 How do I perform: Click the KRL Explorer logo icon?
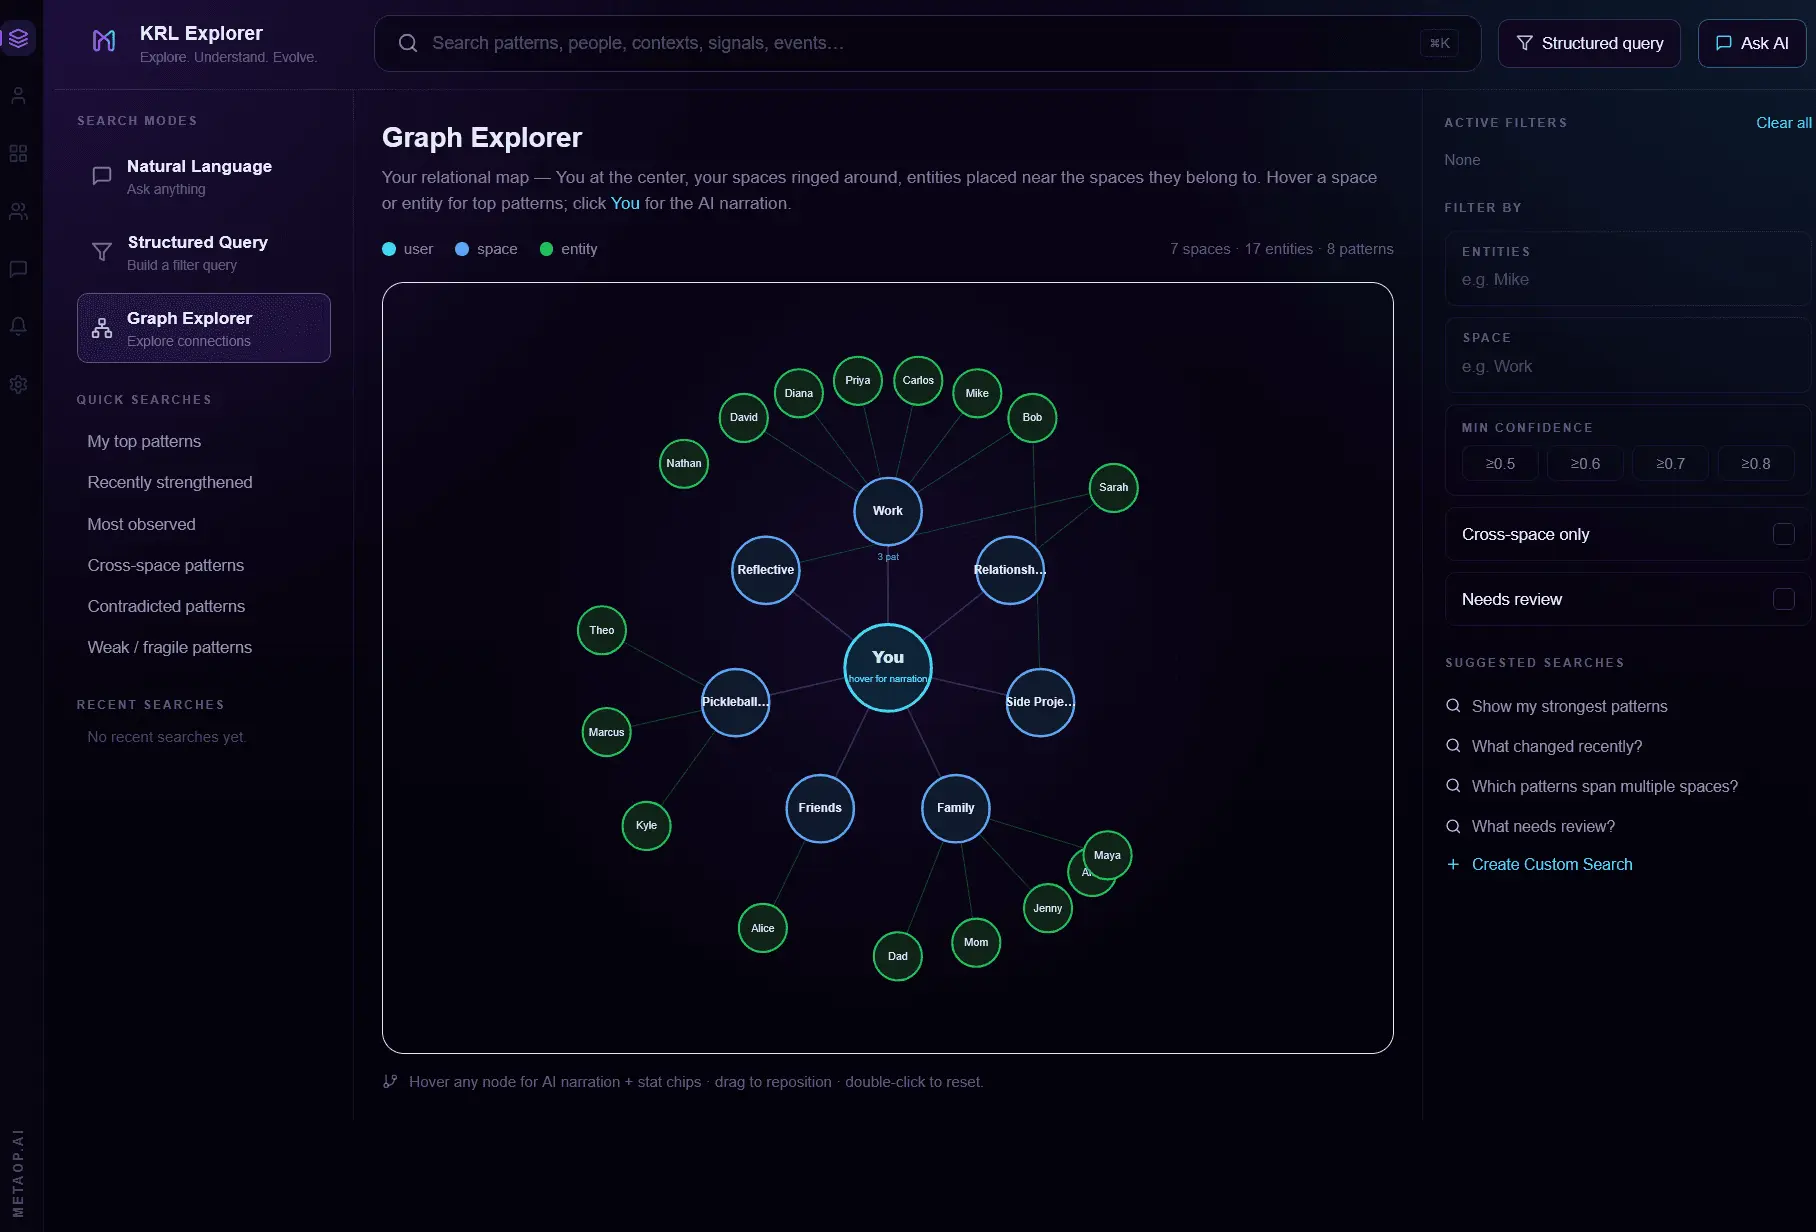pos(104,41)
